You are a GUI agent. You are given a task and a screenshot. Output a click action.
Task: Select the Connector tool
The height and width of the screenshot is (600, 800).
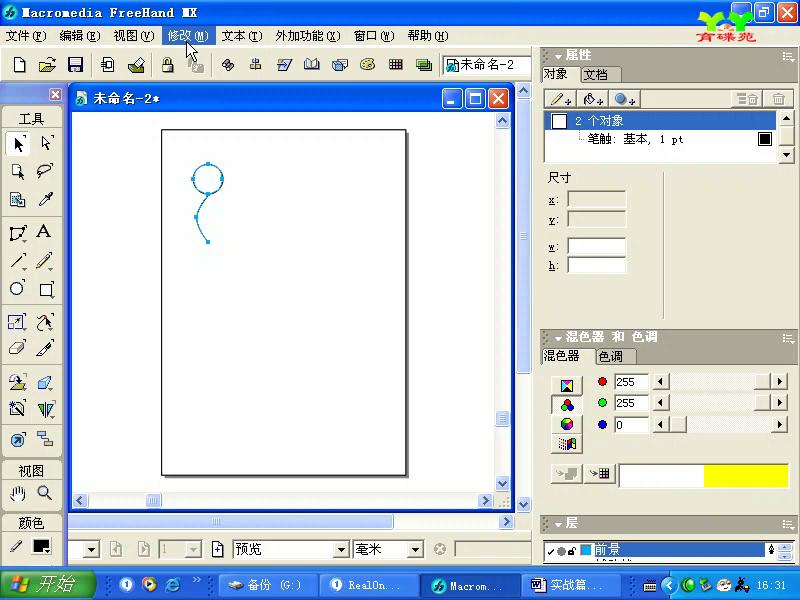(45, 439)
